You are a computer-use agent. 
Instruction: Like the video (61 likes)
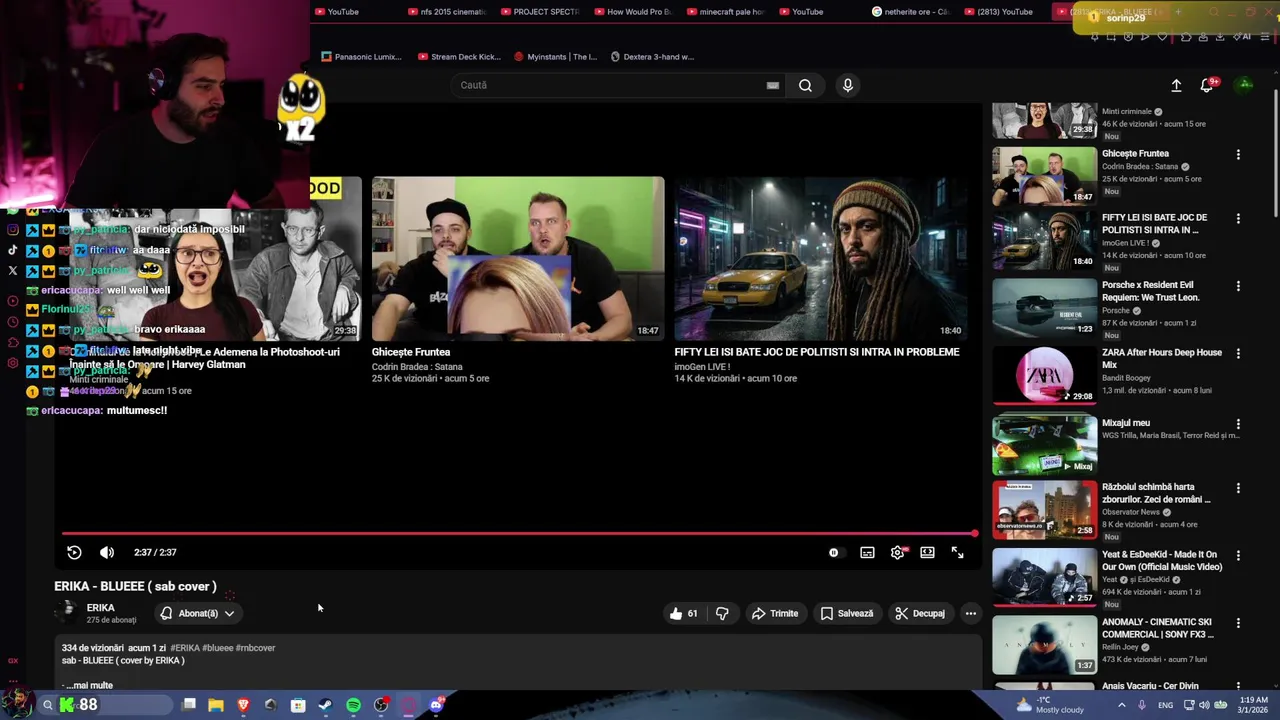point(683,613)
